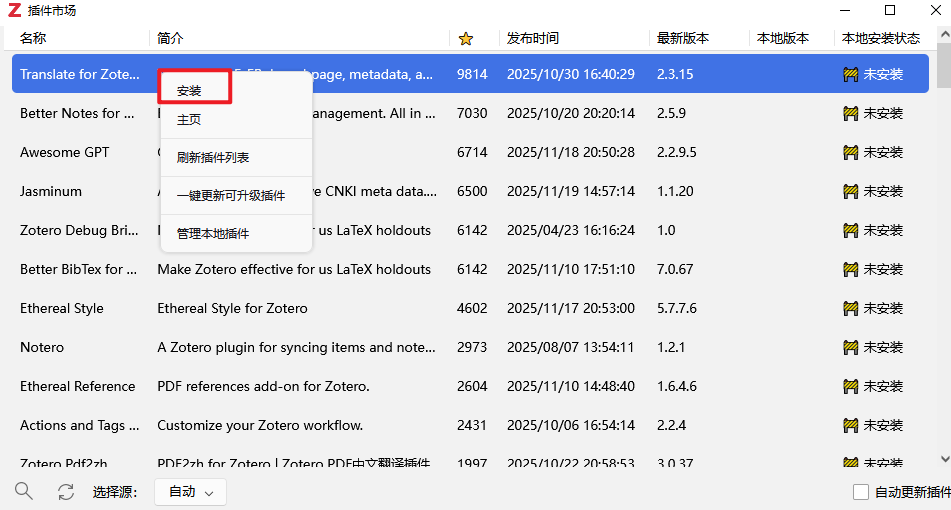Sort by the 发布时间 column header
Screen dimensions: 951x510
533,39
